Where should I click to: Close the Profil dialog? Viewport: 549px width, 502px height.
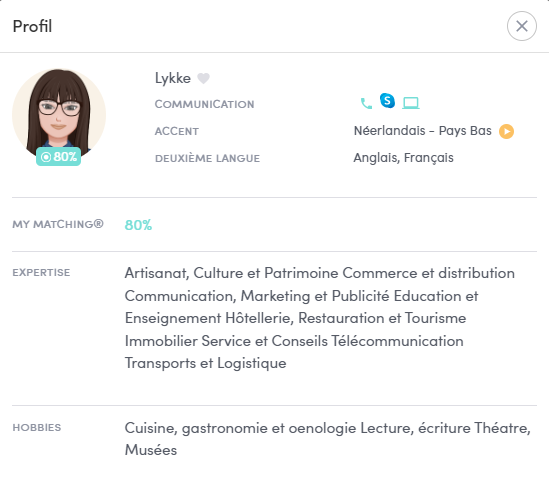(521, 26)
